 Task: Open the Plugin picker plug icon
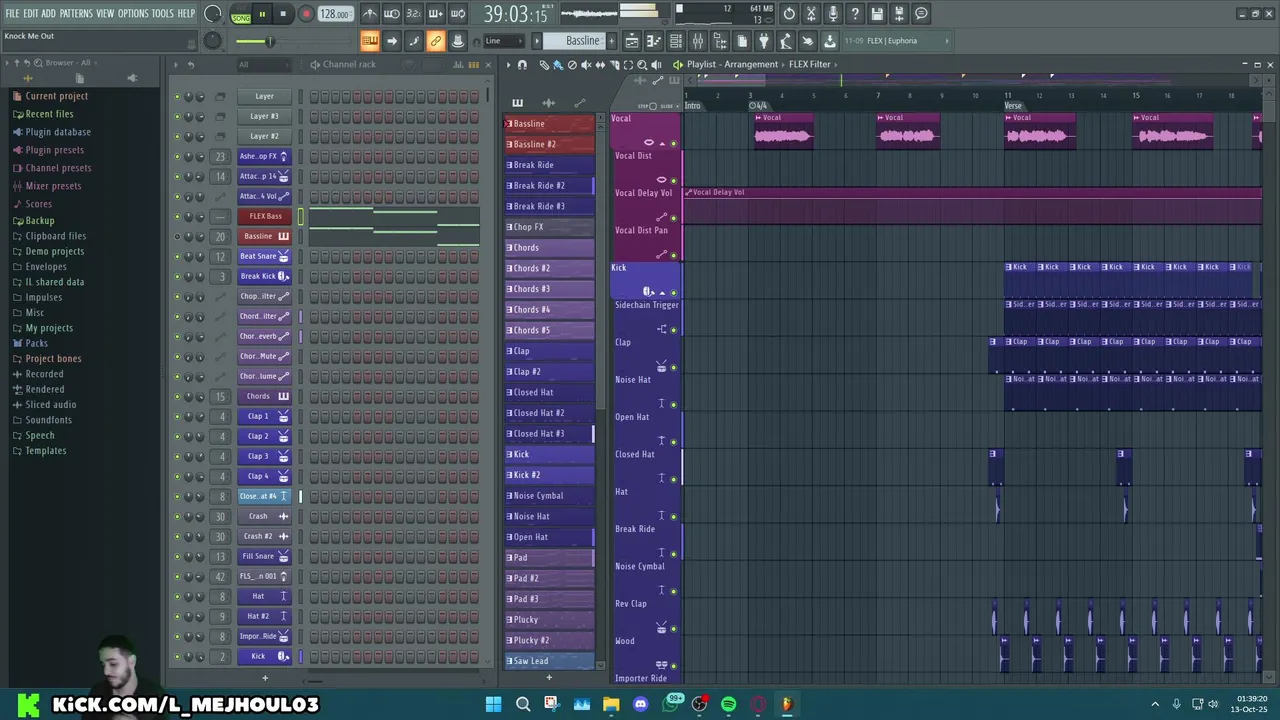pyautogui.click(x=762, y=41)
